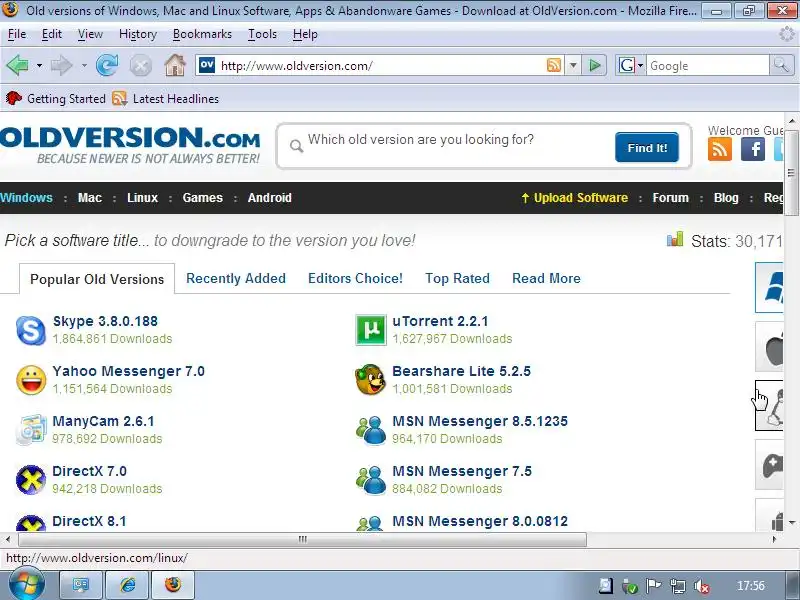Switch to the Recently Added tab
The width and height of the screenshot is (800, 600).
tap(236, 279)
